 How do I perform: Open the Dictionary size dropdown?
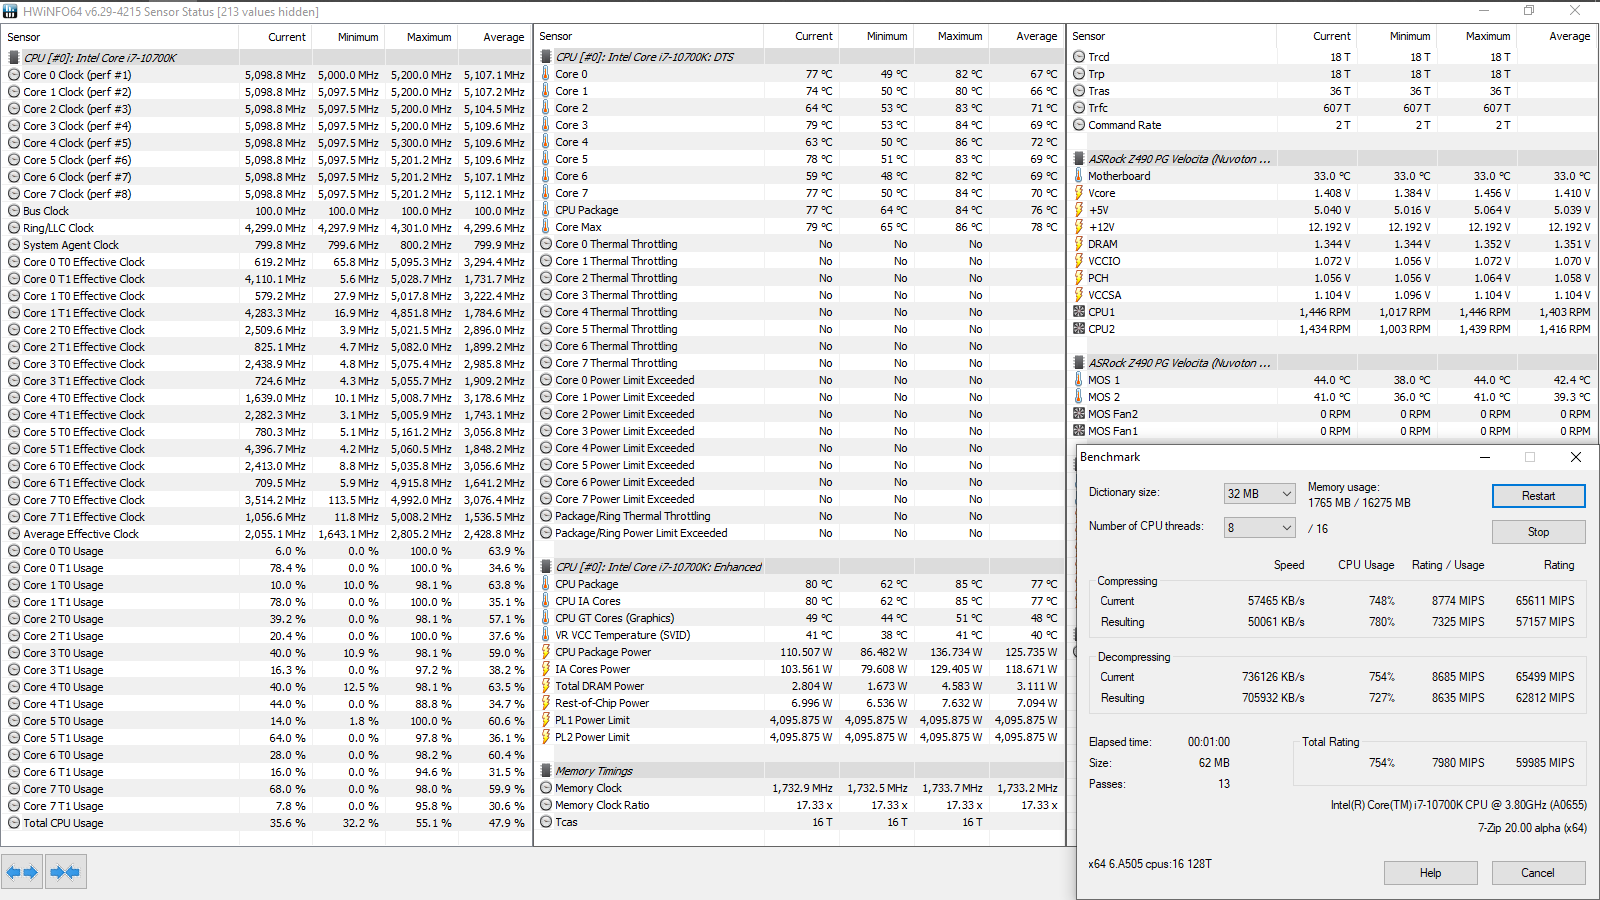[1260, 494]
